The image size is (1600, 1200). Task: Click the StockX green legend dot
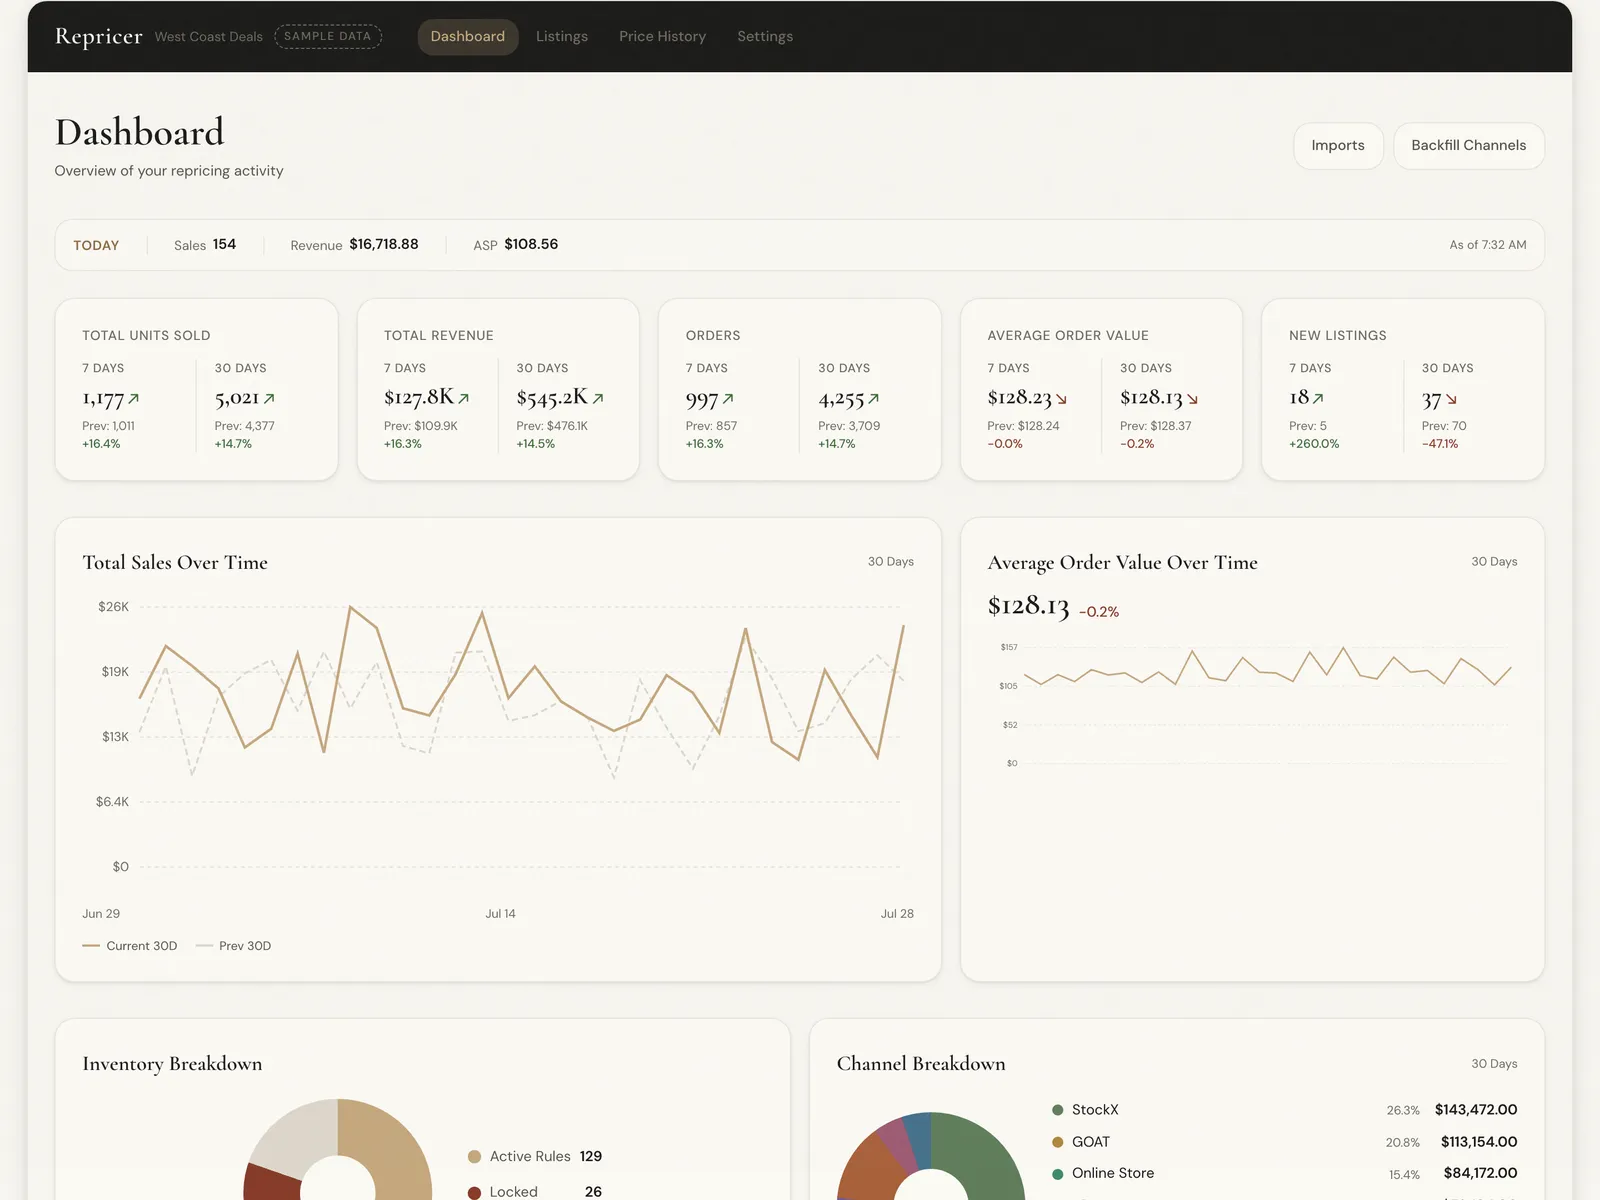click(1057, 1110)
